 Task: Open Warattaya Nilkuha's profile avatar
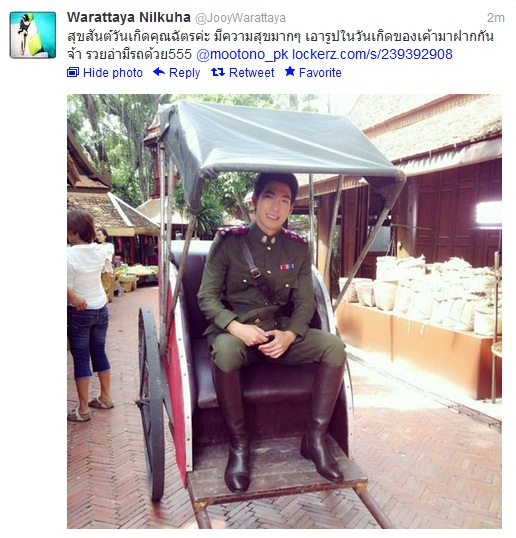click(33, 35)
